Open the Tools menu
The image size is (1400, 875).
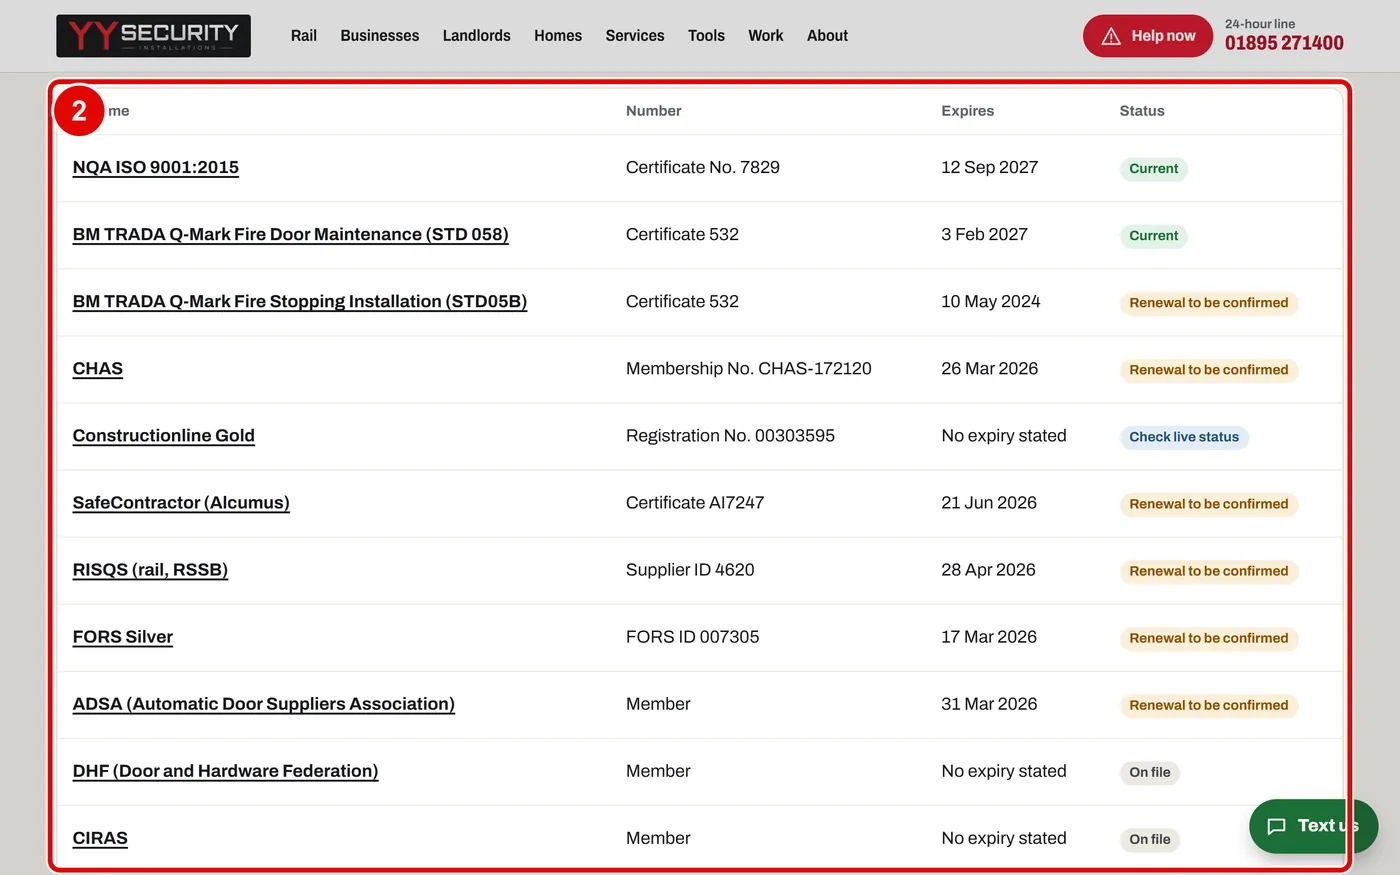(706, 36)
